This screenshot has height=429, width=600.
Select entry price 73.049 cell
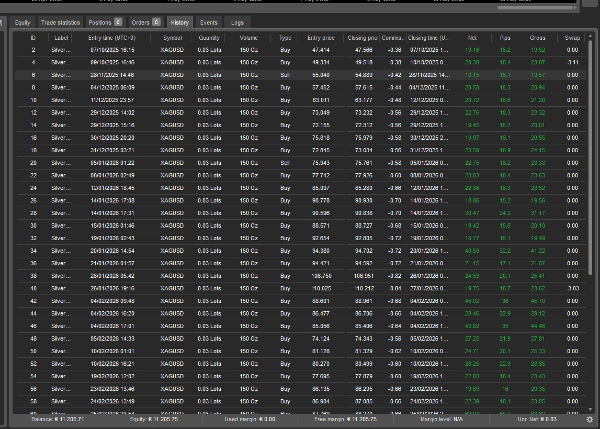click(321, 113)
